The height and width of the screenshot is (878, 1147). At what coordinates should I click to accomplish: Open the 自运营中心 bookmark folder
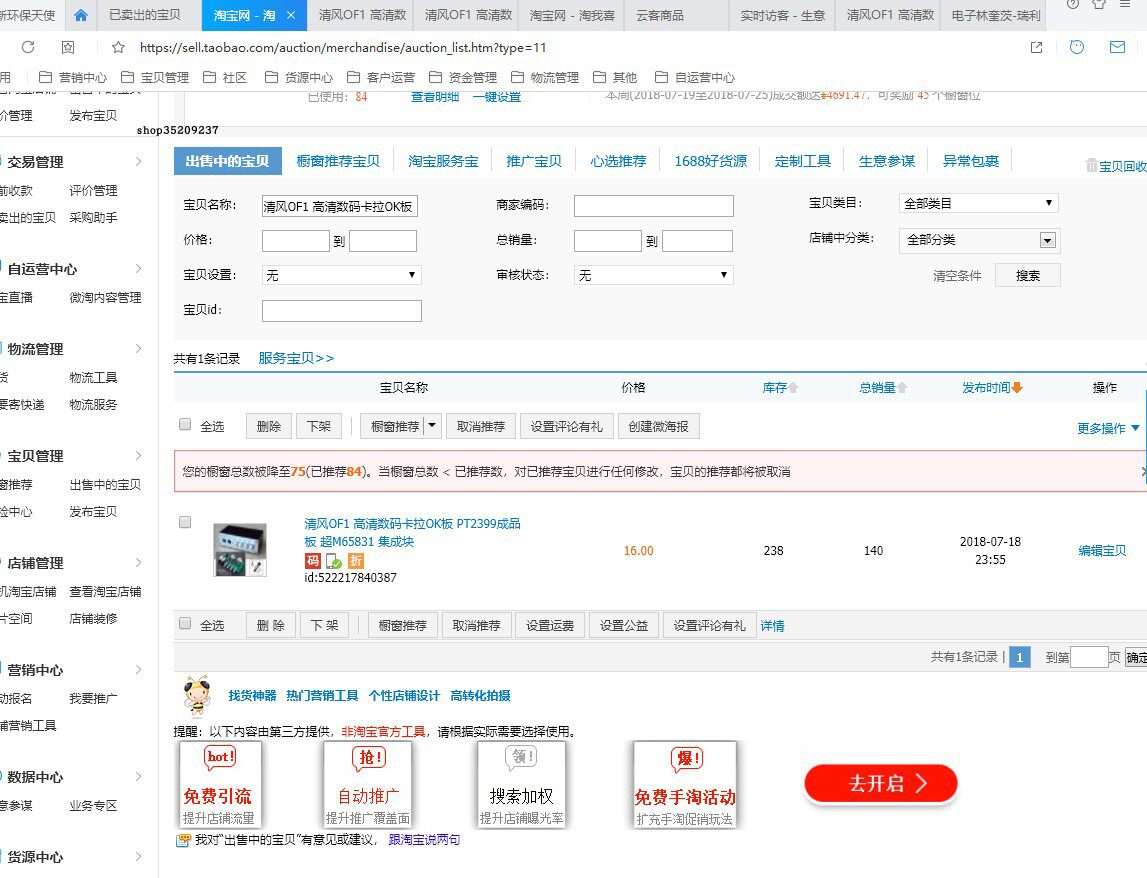pos(694,78)
